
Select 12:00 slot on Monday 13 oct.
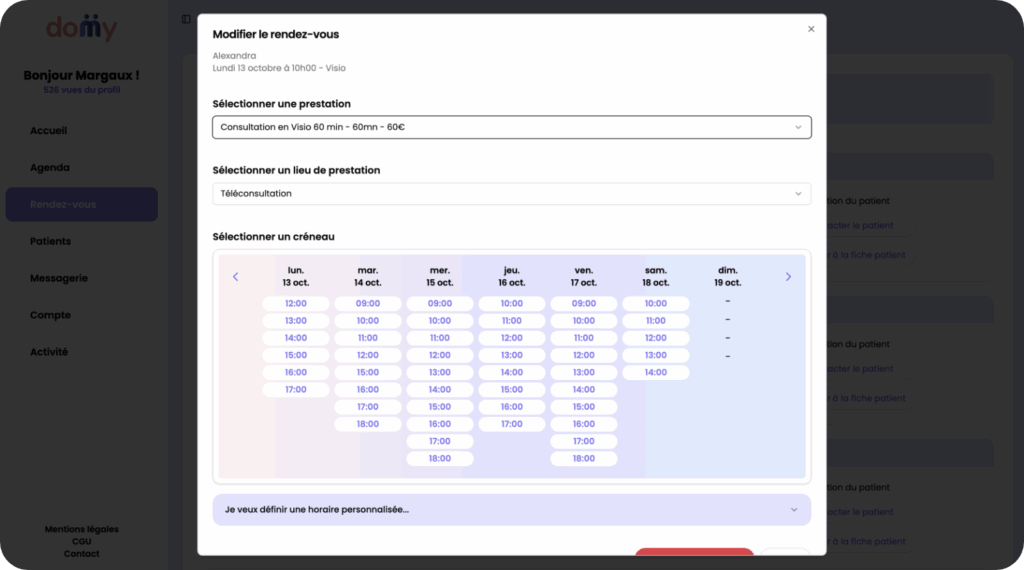pyautogui.click(x=296, y=303)
